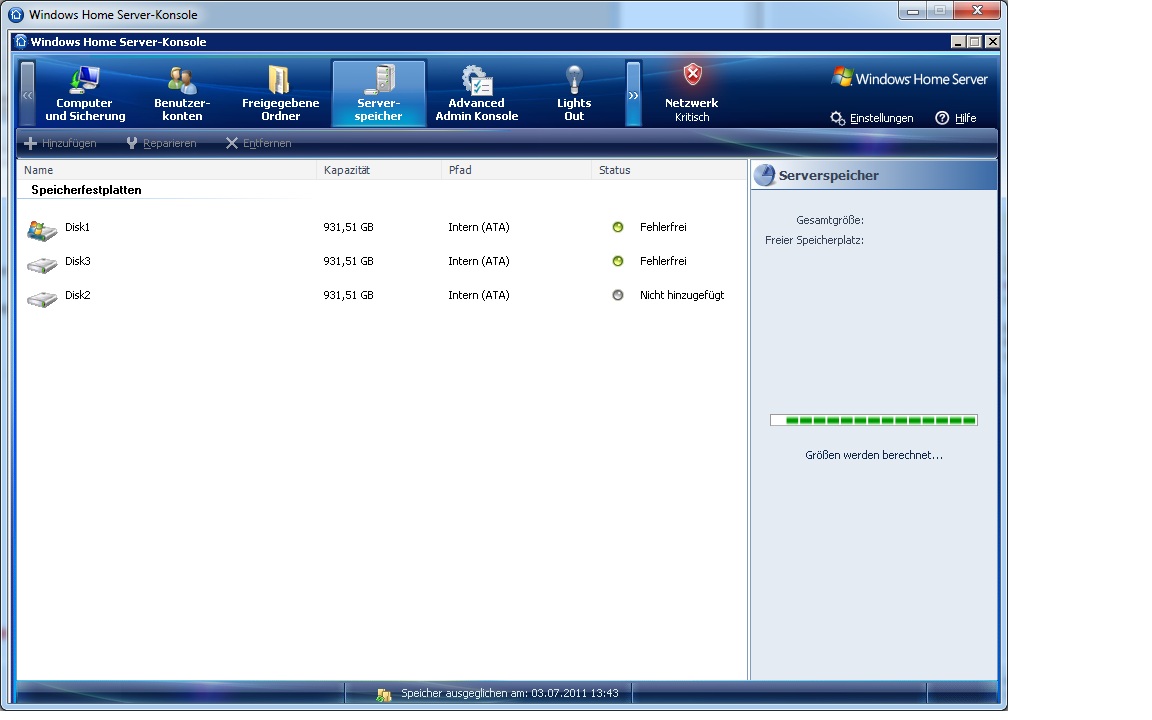Sort by the Pfad column header
This screenshot has height=720, width=1152.
tap(516, 170)
